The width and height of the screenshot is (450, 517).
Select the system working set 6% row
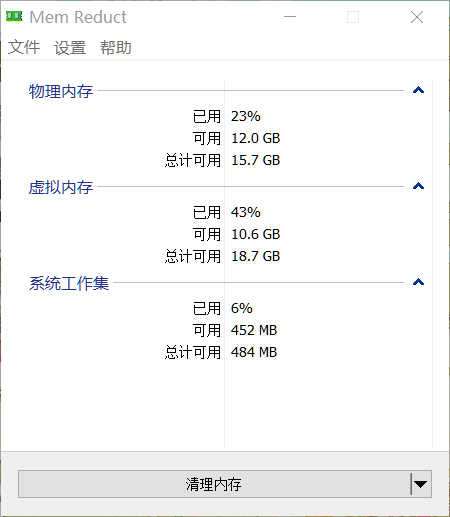click(x=223, y=308)
